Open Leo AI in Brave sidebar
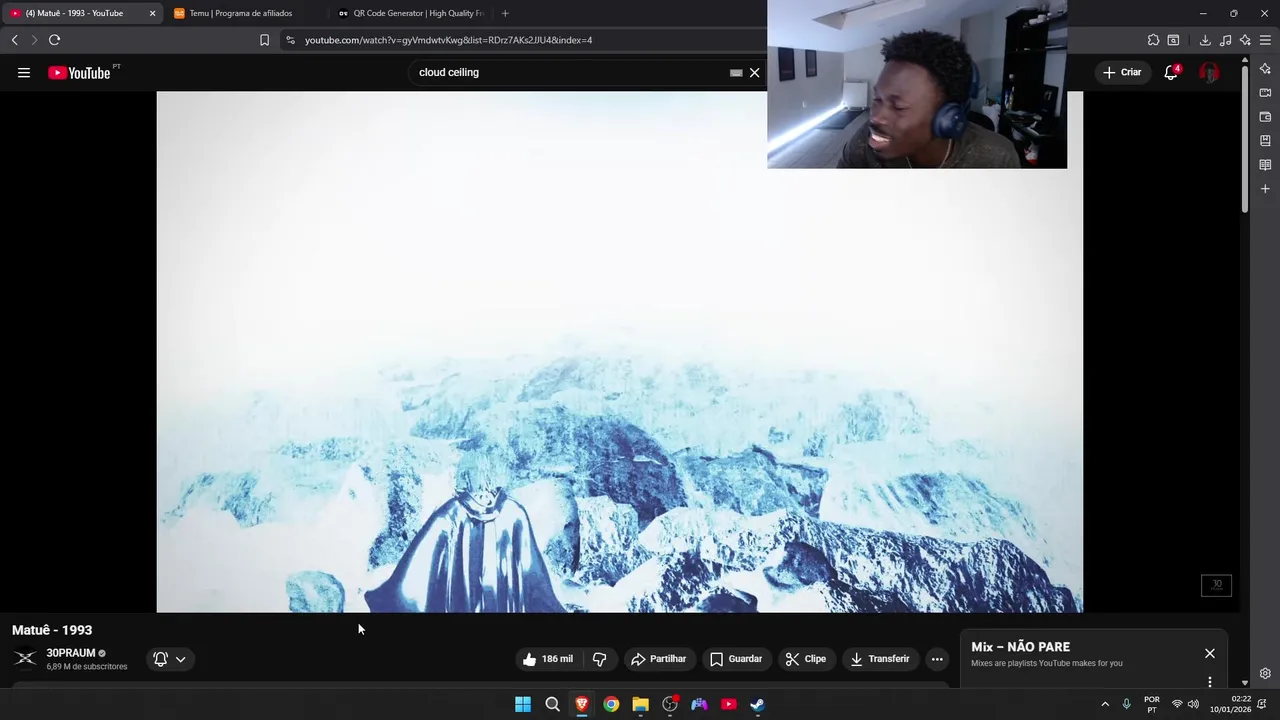 1265,68
